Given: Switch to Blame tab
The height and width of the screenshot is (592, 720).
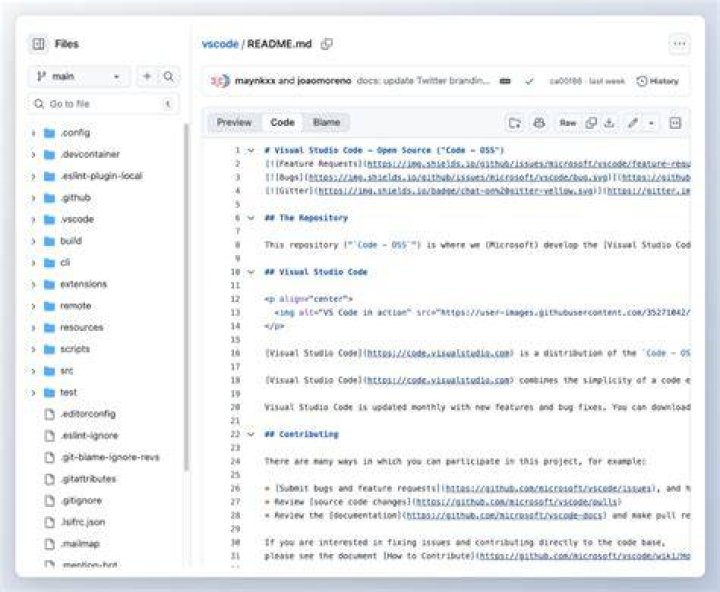Looking at the screenshot, I should pyautogui.click(x=326, y=122).
